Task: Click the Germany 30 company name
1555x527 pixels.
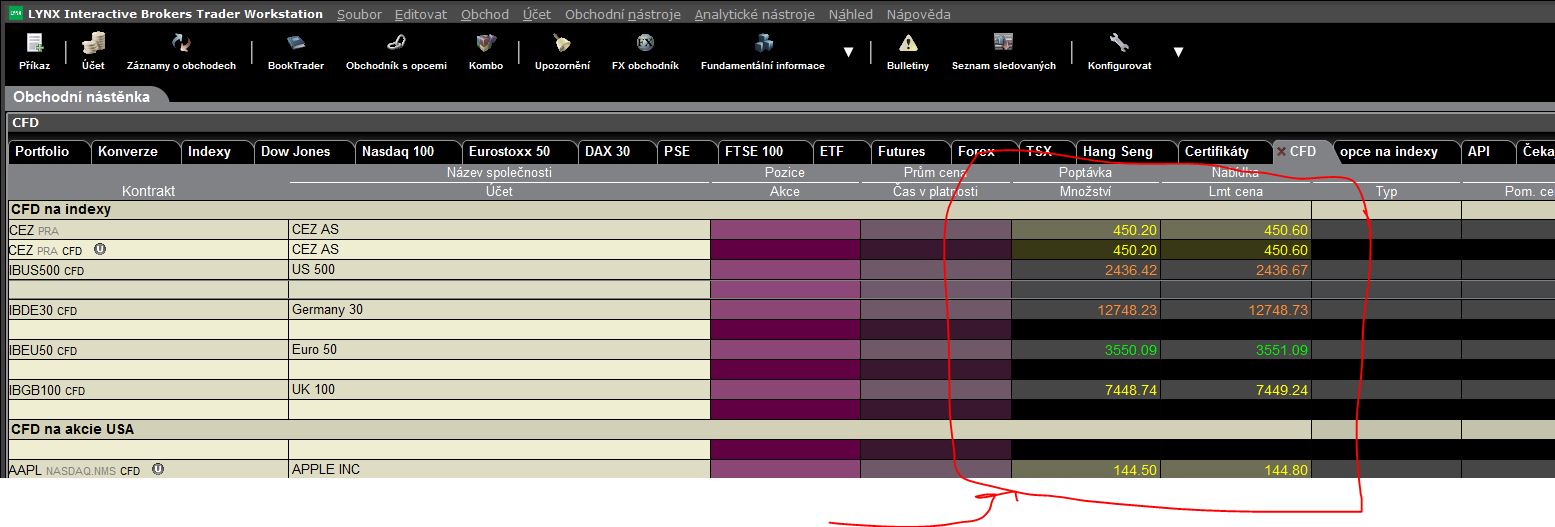Action: coord(327,310)
